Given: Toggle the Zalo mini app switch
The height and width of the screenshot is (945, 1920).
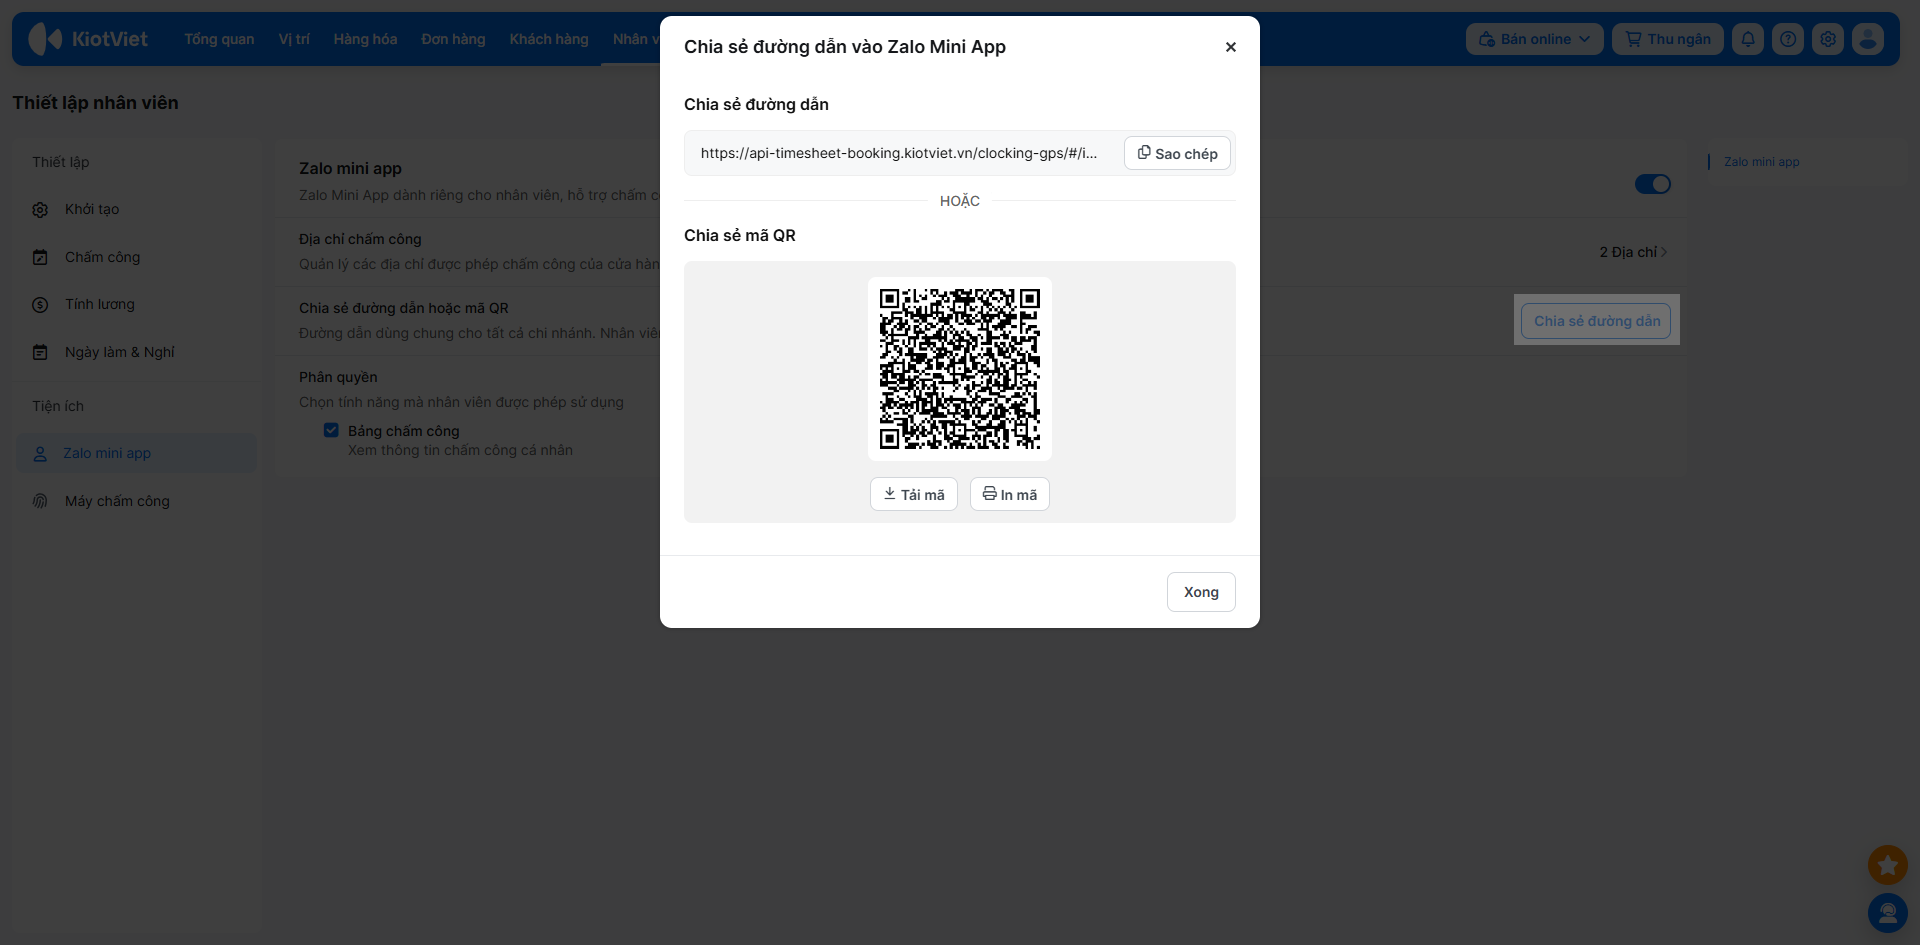Looking at the screenshot, I should coord(1653,184).
